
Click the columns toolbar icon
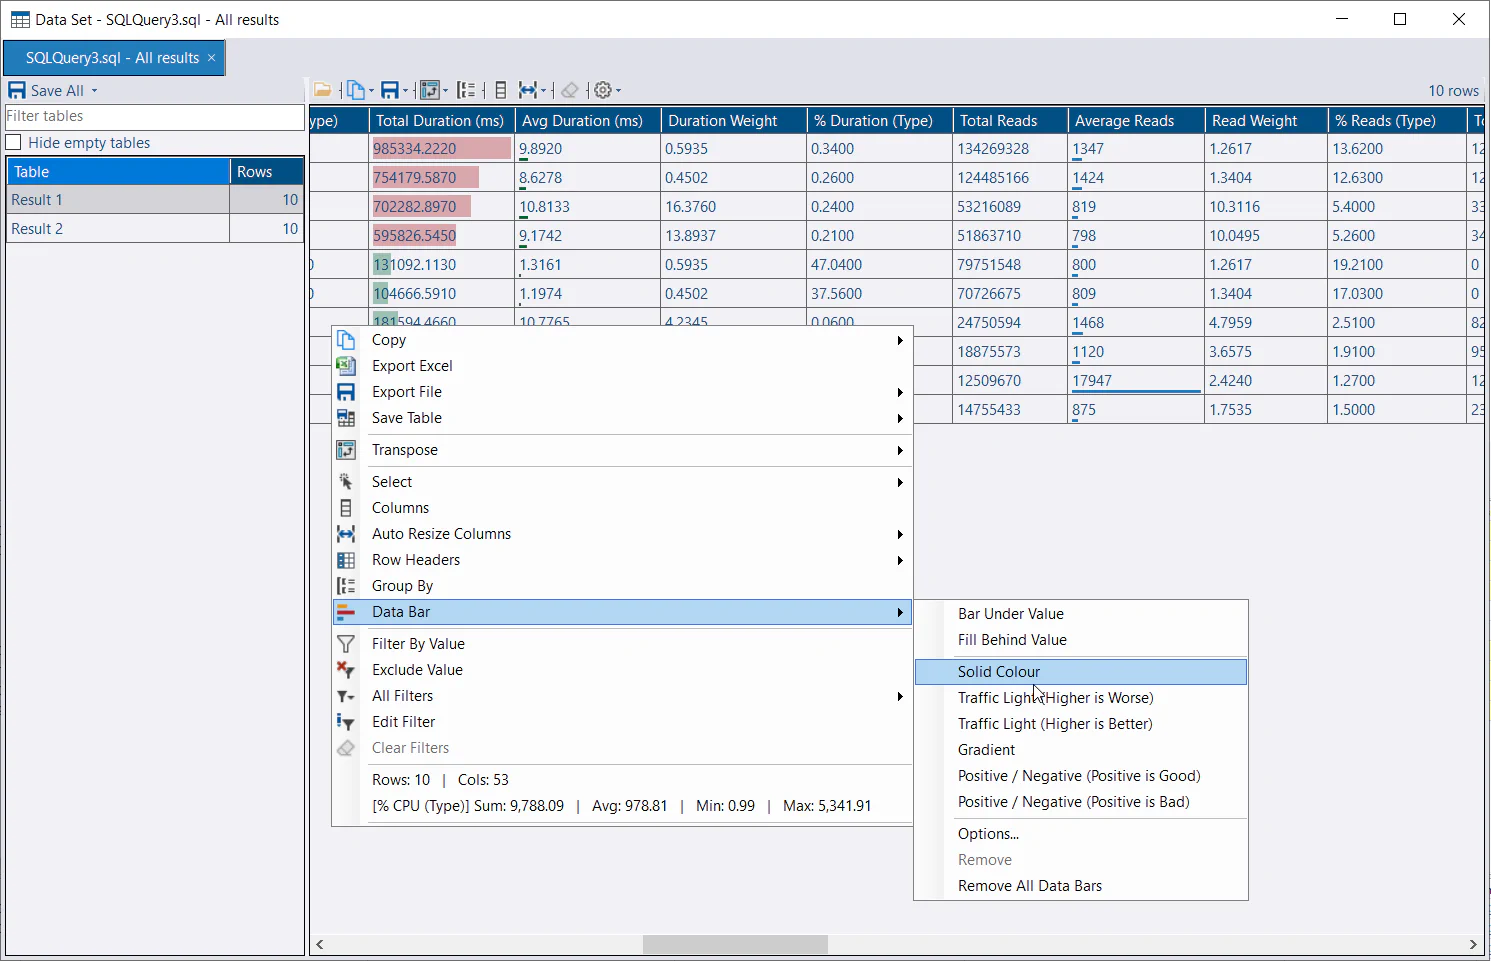coord(501,90)
